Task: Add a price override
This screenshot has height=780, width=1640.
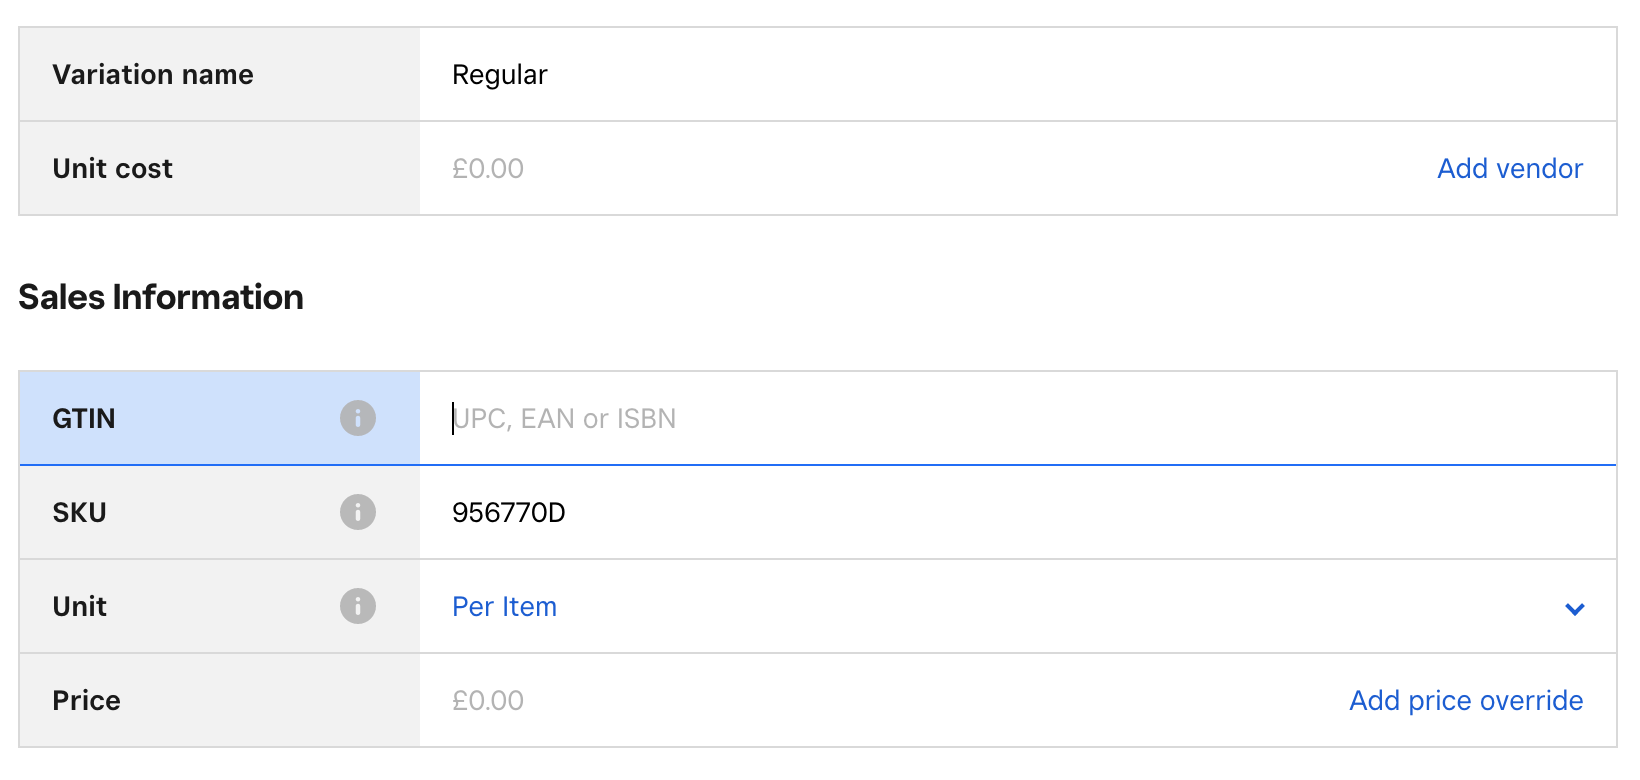Action: (1465, 700)
